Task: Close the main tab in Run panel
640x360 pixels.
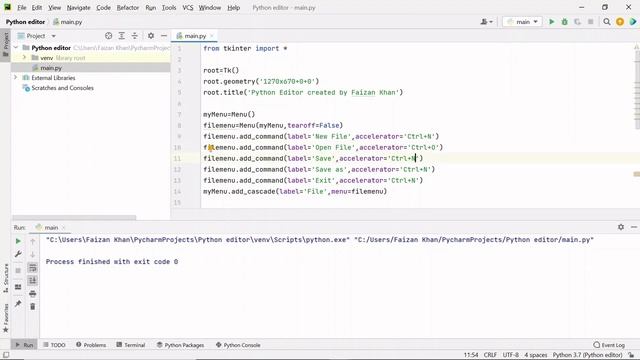Action: (x=64, y=227)
